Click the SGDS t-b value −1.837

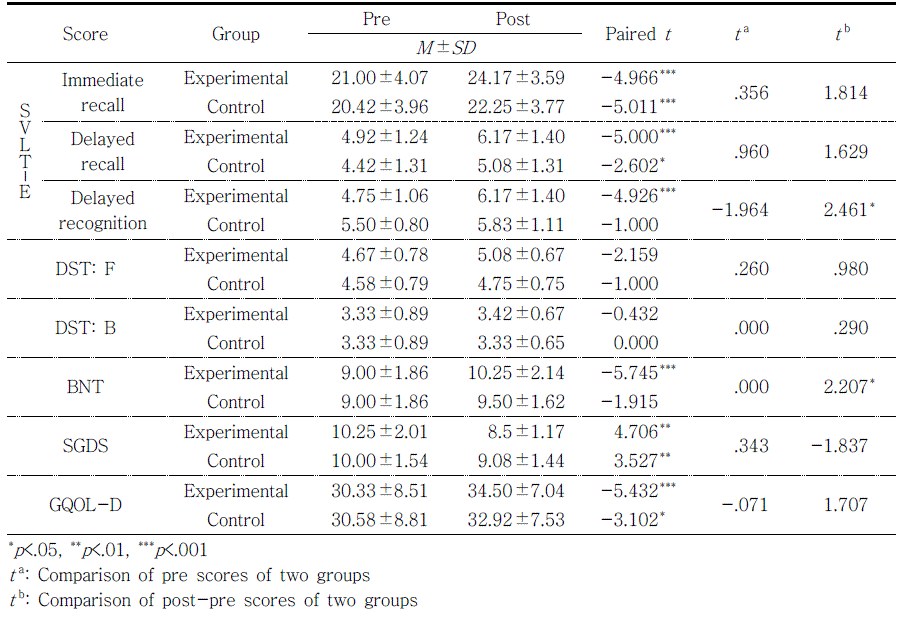pyautogui.click(x=839, y=446)
